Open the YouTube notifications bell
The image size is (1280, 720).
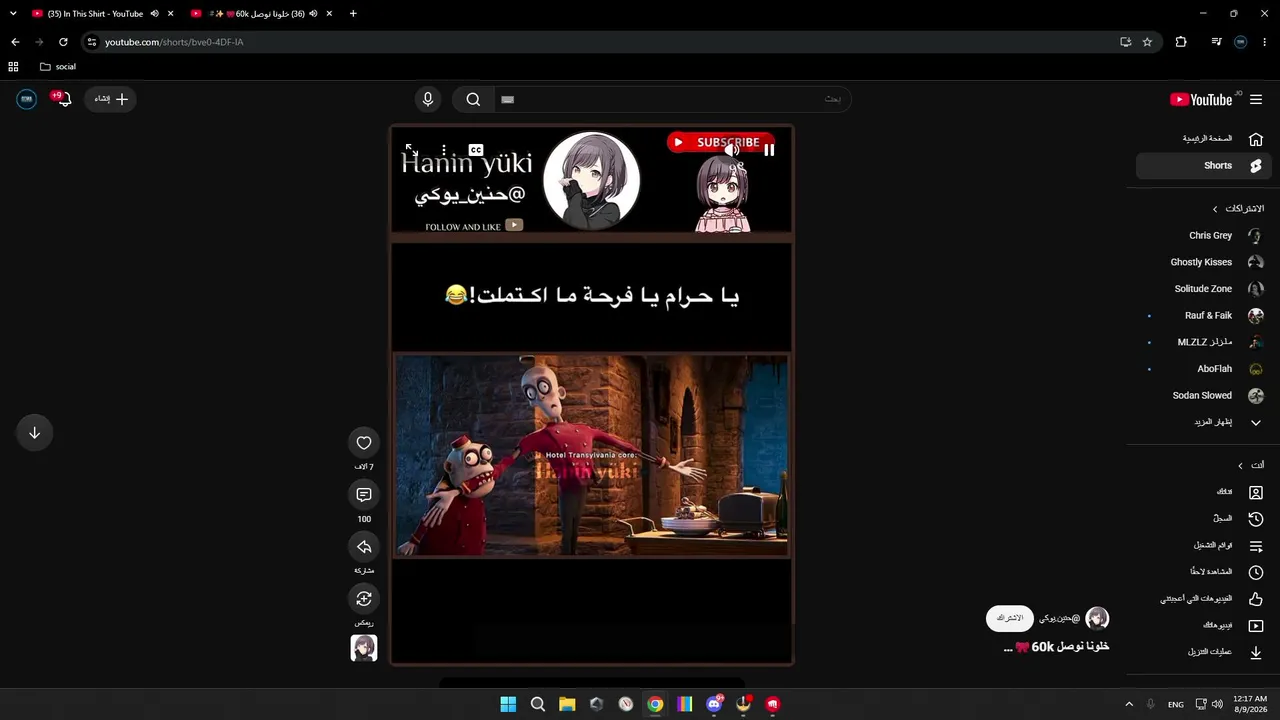coord(62,99)
